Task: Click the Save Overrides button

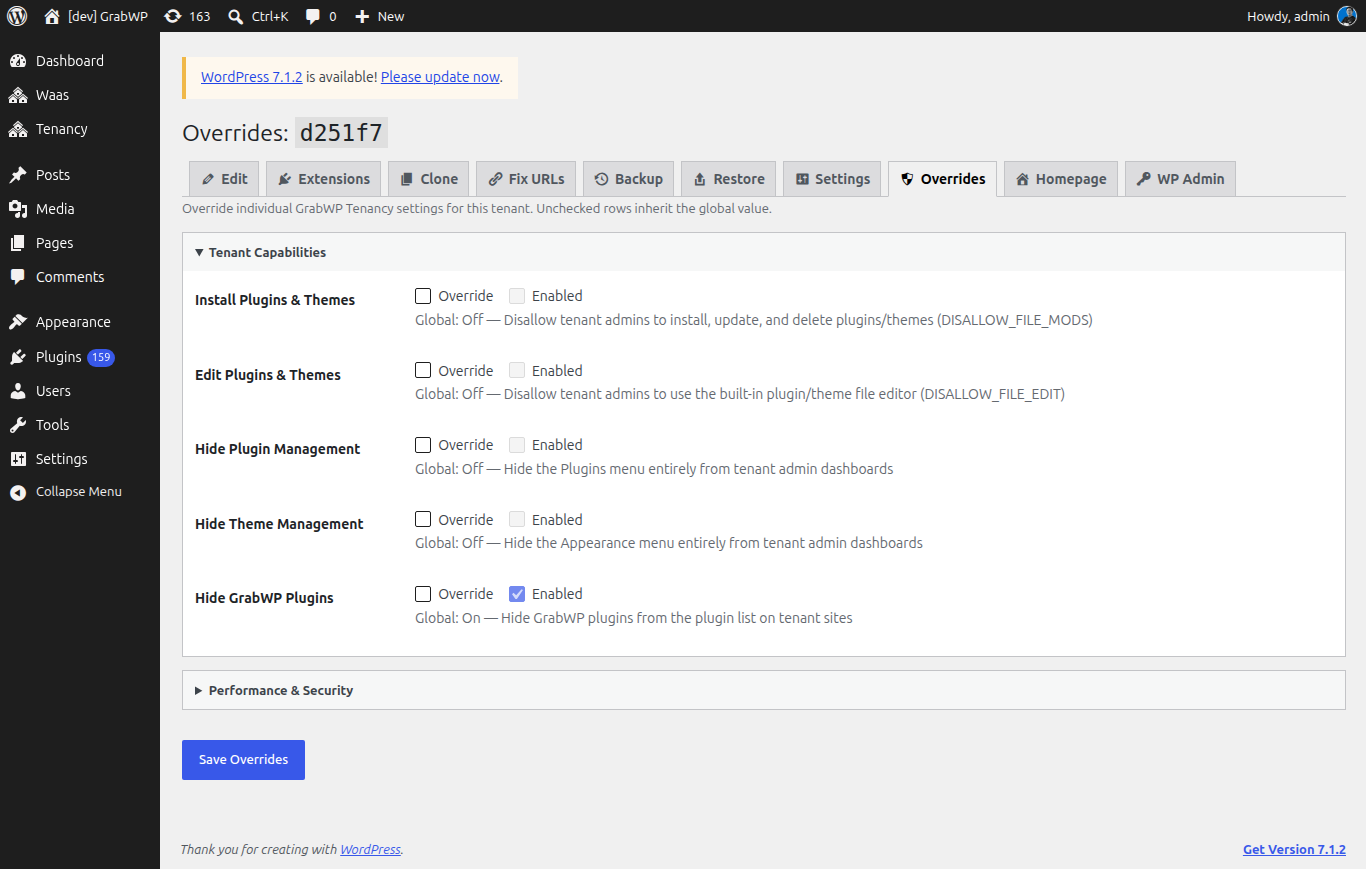Action: point(243,760)
